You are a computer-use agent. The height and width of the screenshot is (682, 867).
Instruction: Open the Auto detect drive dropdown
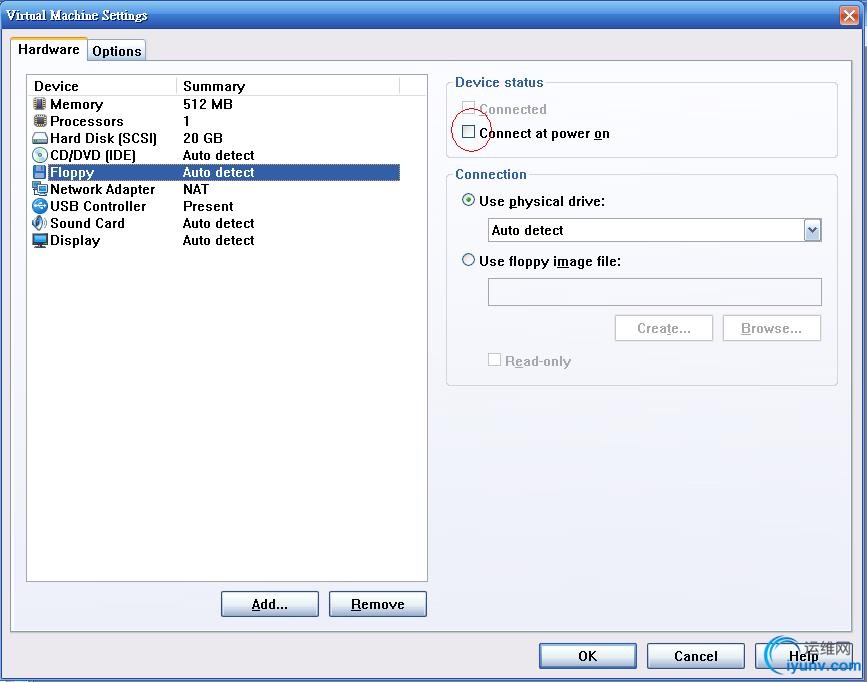pyautogui.click(x=812, y=230)
